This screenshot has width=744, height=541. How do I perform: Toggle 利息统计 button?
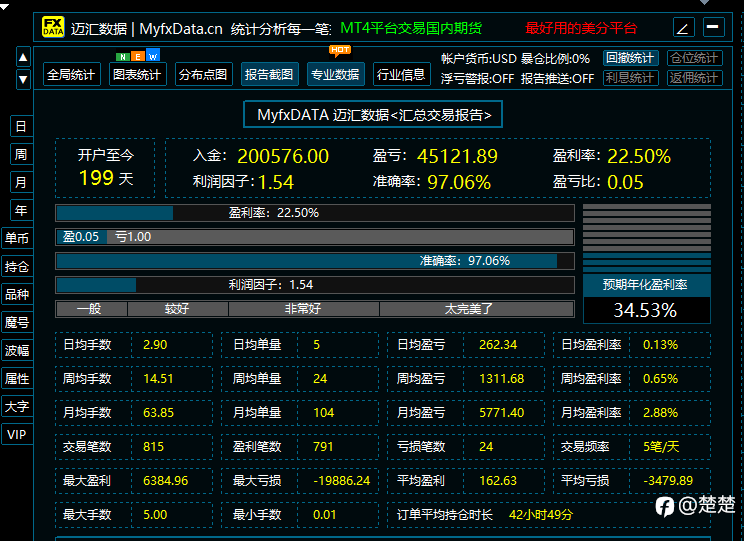[631, 78]
